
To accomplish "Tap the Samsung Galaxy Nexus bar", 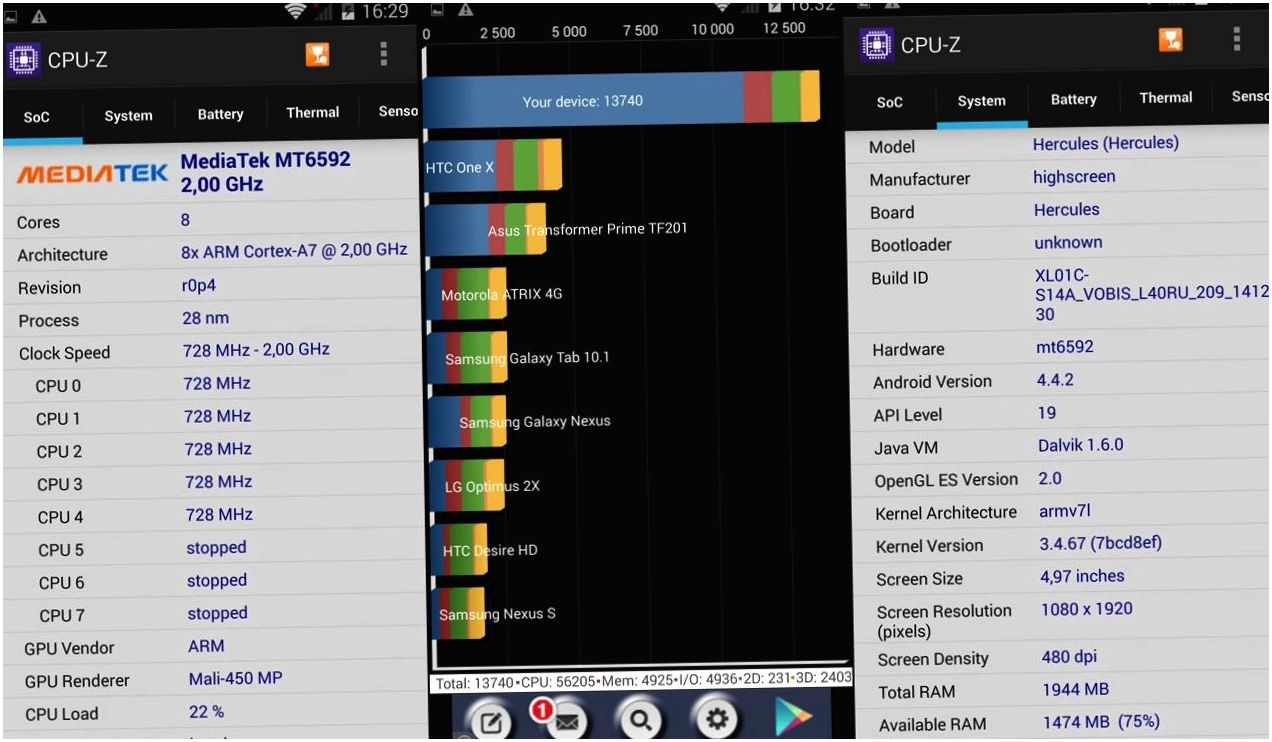I will coord(467,422).
